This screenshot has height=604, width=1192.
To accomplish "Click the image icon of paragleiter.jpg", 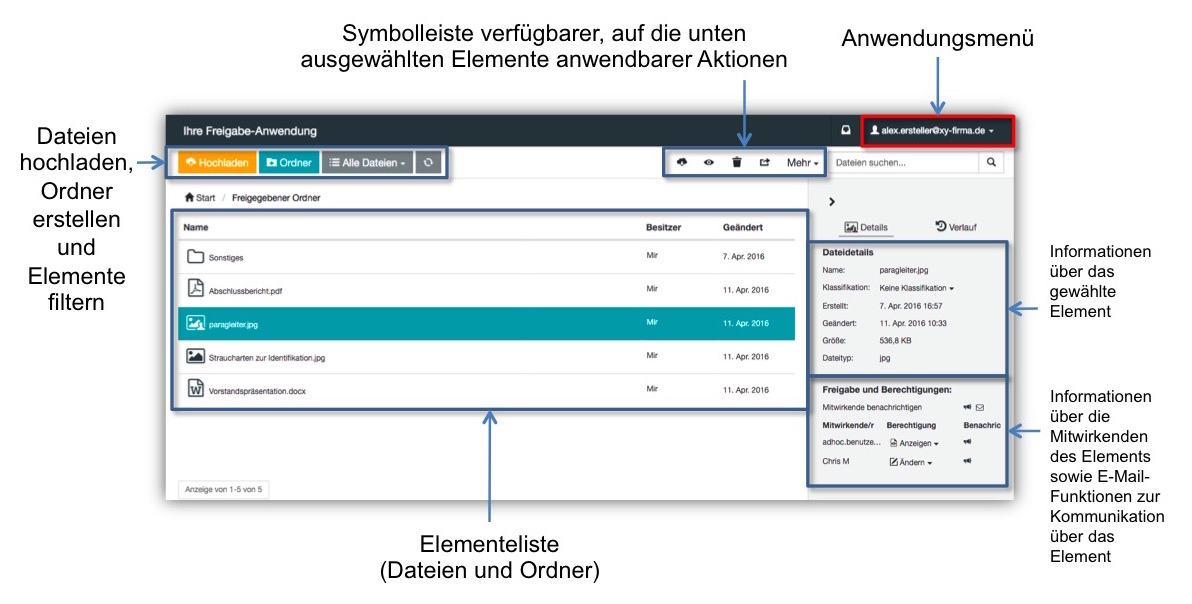I will pos(195,323).
